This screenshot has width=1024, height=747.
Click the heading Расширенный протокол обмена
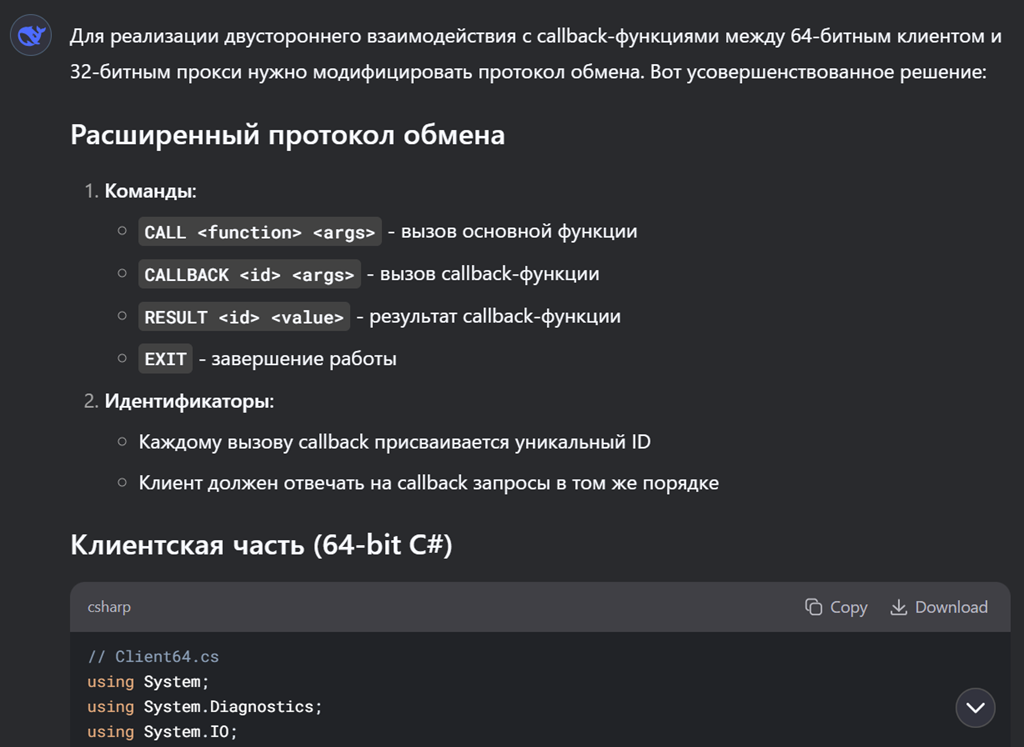[x=287, y=135]
